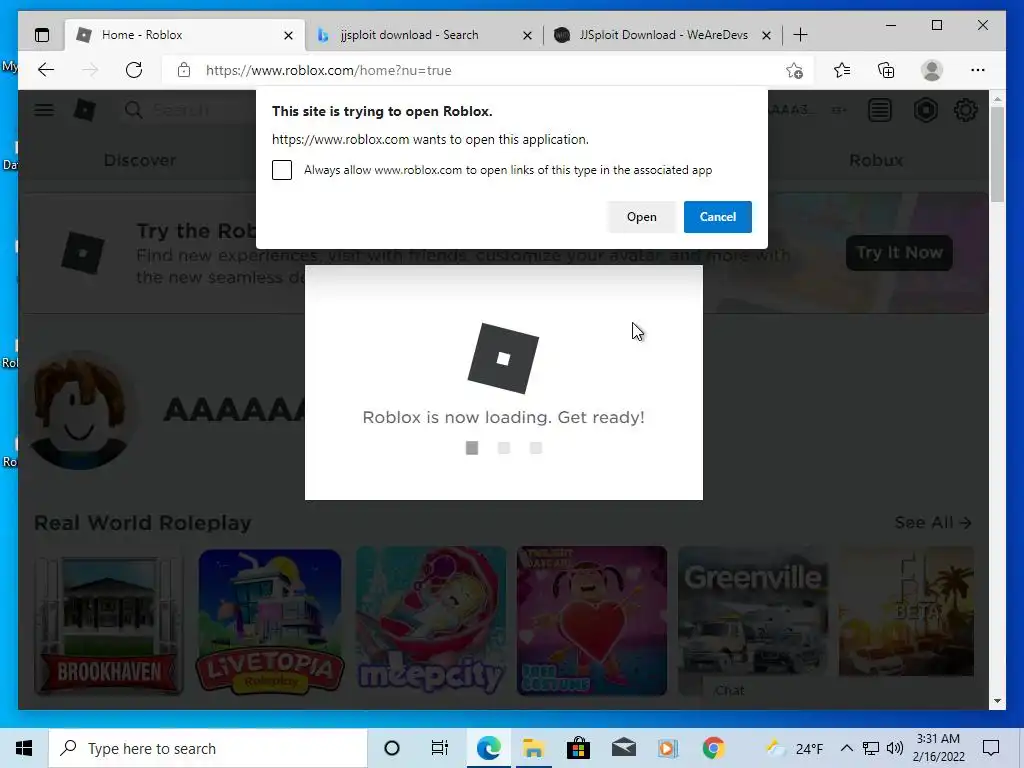
Task: Close the jjsploit download Search tab
Action: click(527, 35)
